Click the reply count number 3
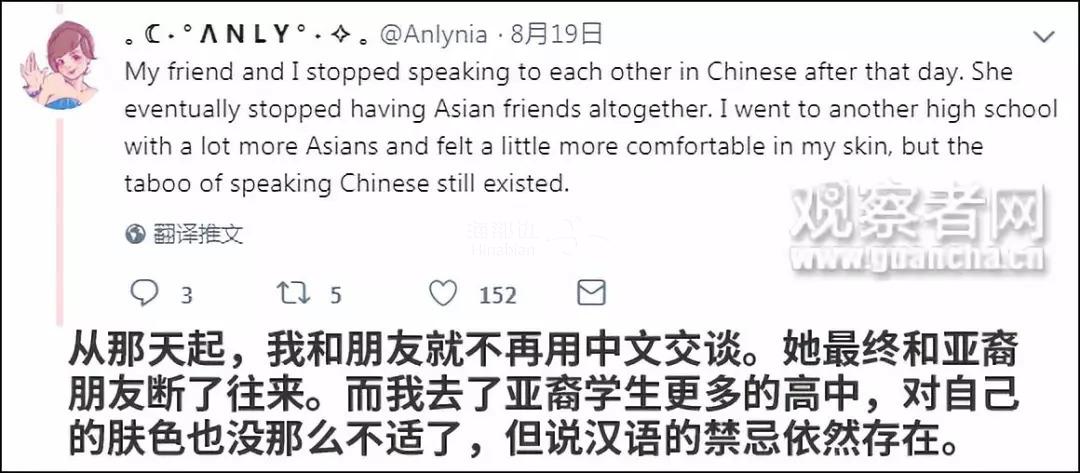 click(x=186, y=295)
